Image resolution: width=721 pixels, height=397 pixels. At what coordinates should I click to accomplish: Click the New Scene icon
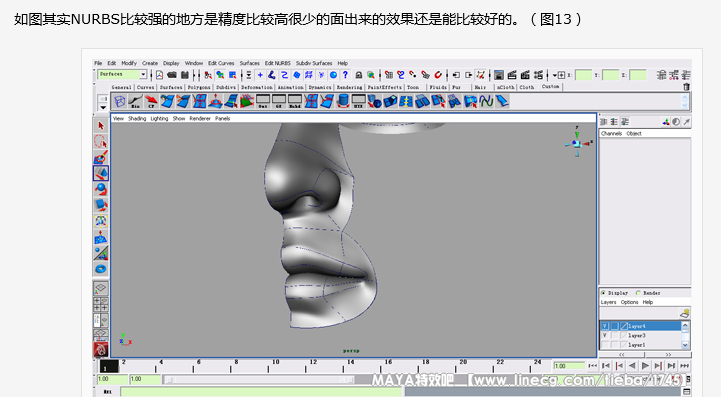(159, 75)
